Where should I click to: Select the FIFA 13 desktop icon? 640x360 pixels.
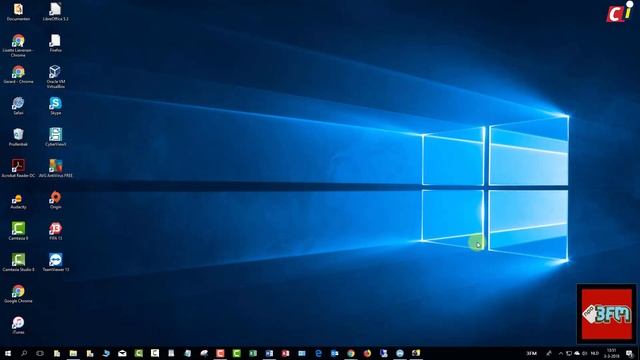tap(56, 231)
